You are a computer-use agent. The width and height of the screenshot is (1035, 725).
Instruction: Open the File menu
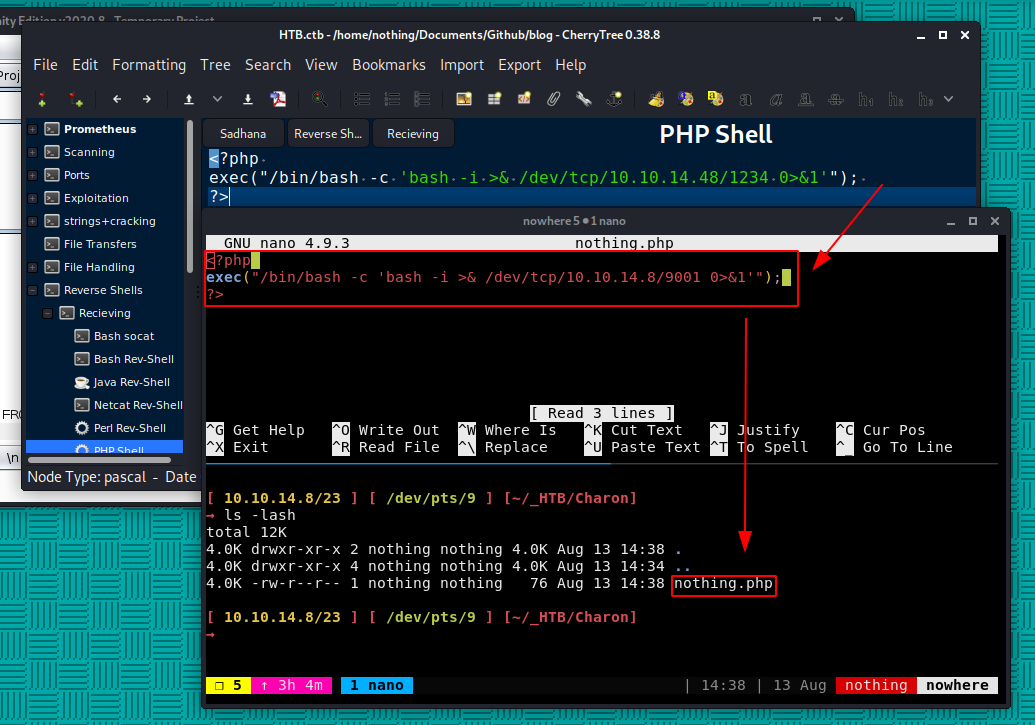pos(46,65)
